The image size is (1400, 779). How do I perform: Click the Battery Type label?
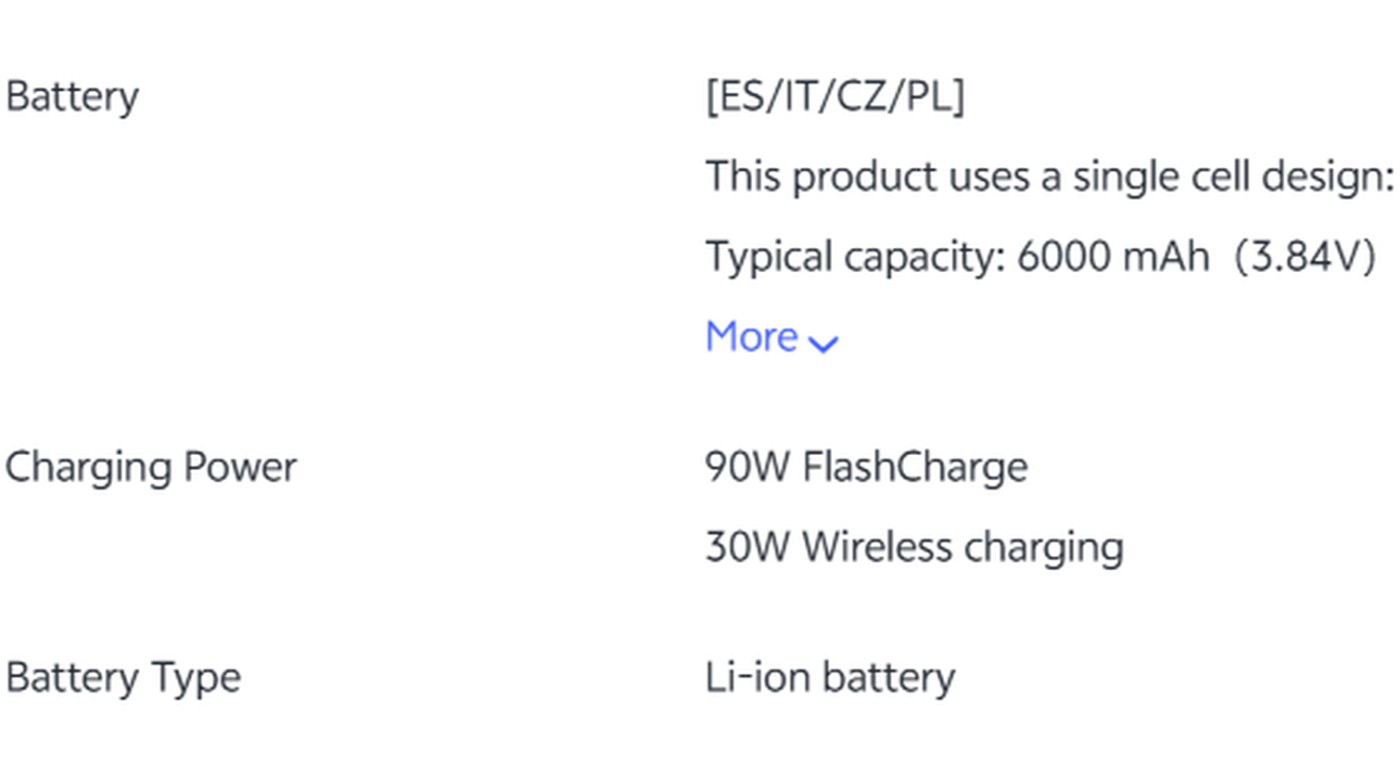pos(123,677)
